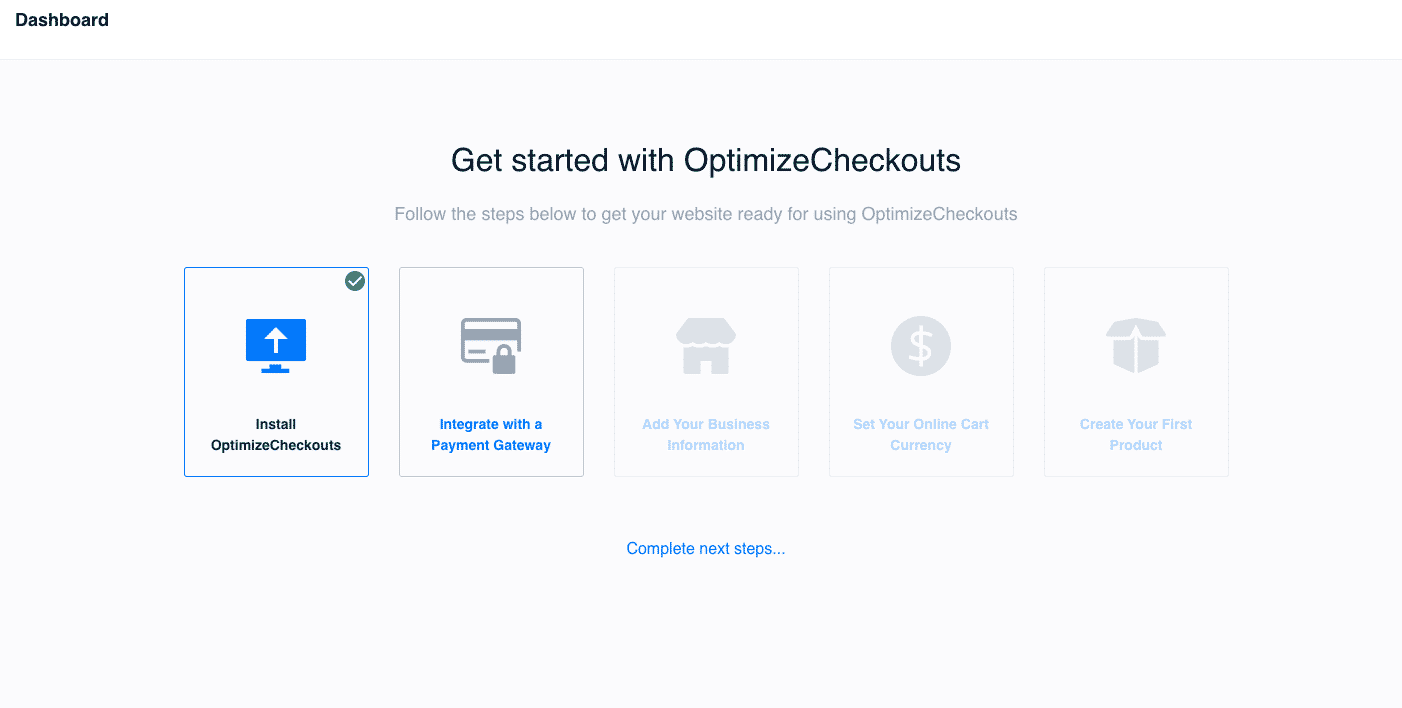Click the 'Install OptimizeCheckouts' label text
Image resolution: width=1402 pixels, height=708 pixels.
[276, 435]
